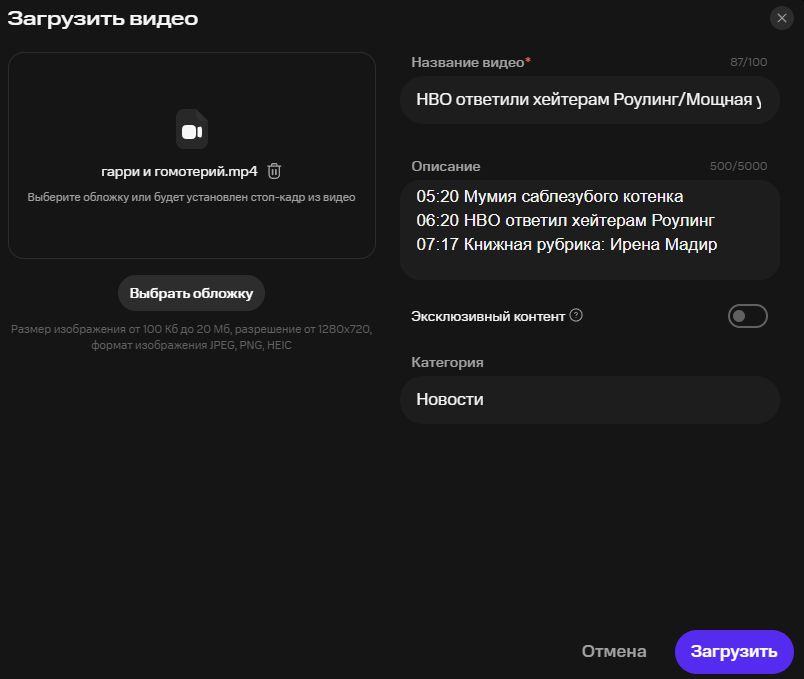Select the file name гарри и гомотерий.mp4
Viewport: 804px width, 679px height.
click(179, 171)
